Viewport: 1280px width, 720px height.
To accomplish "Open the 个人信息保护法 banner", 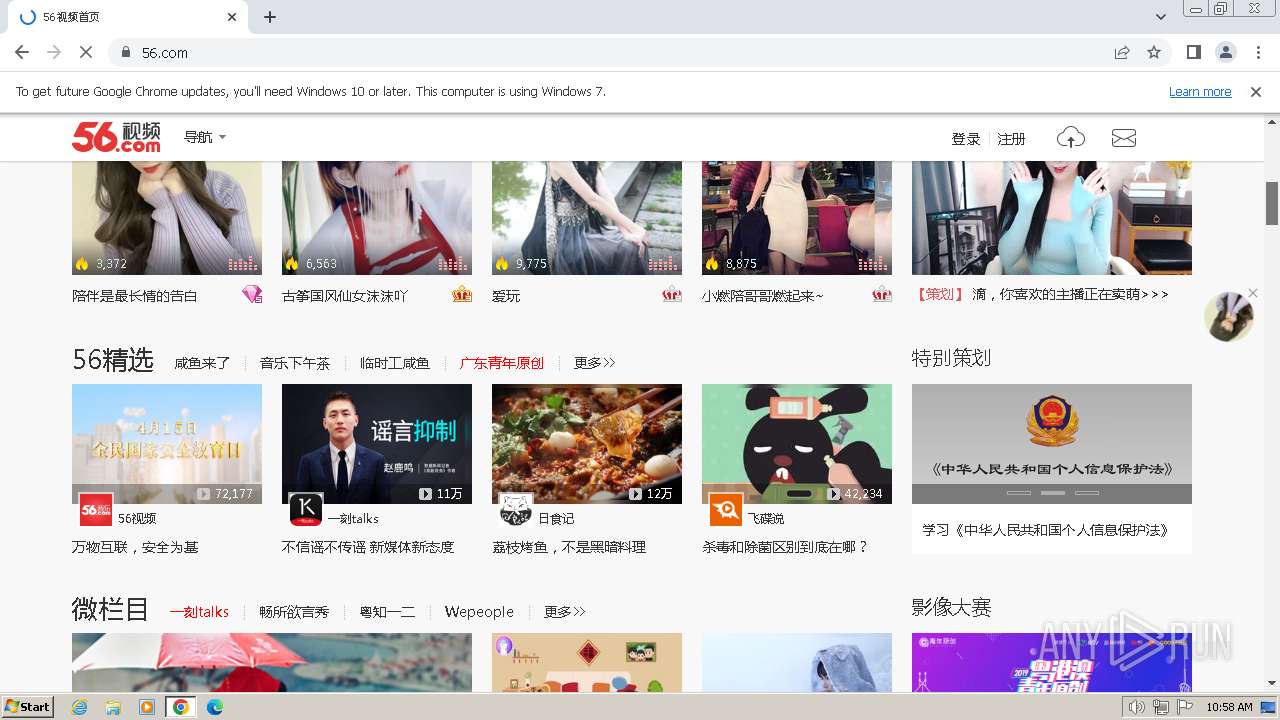I will click(x=1052, y=444).
